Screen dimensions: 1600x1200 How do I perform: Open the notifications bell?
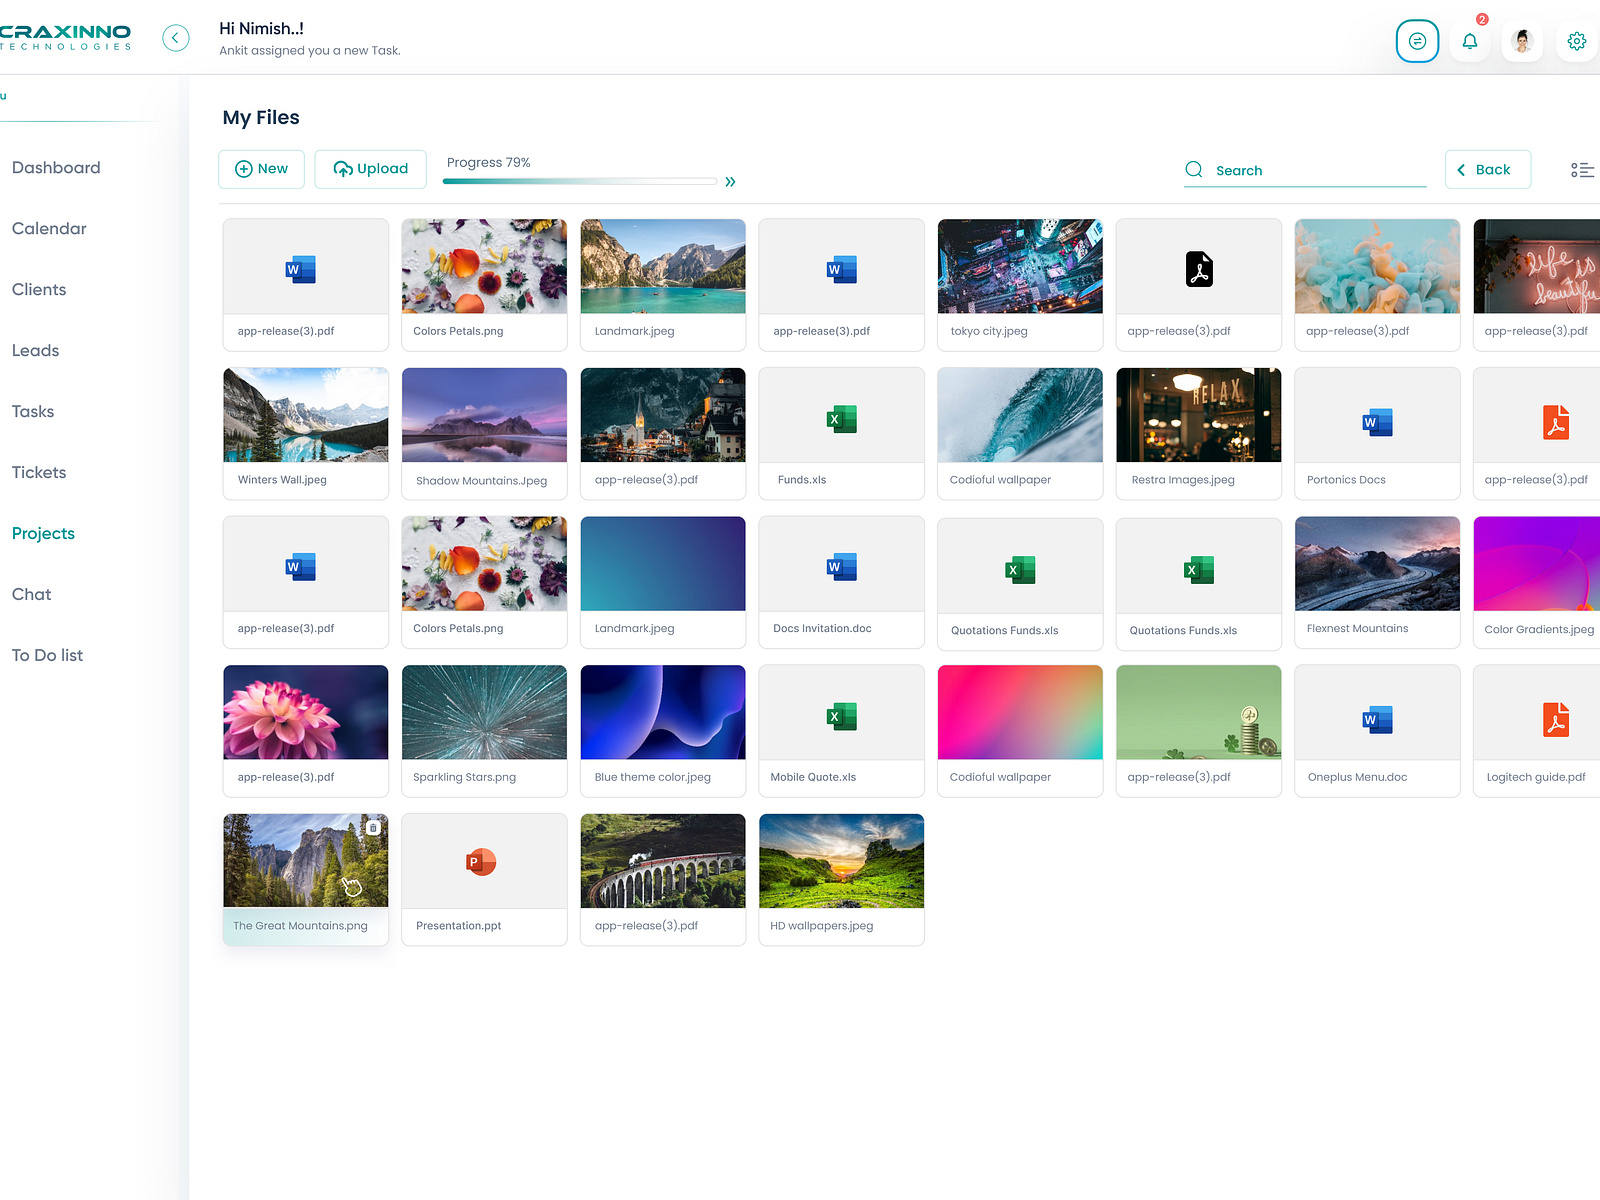(x=1469, y=40)
